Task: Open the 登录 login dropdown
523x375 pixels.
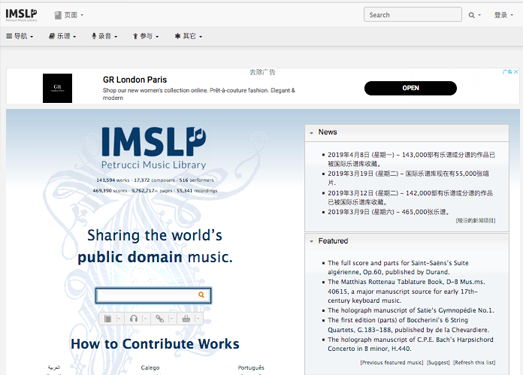Action: [x=503, y=15]
